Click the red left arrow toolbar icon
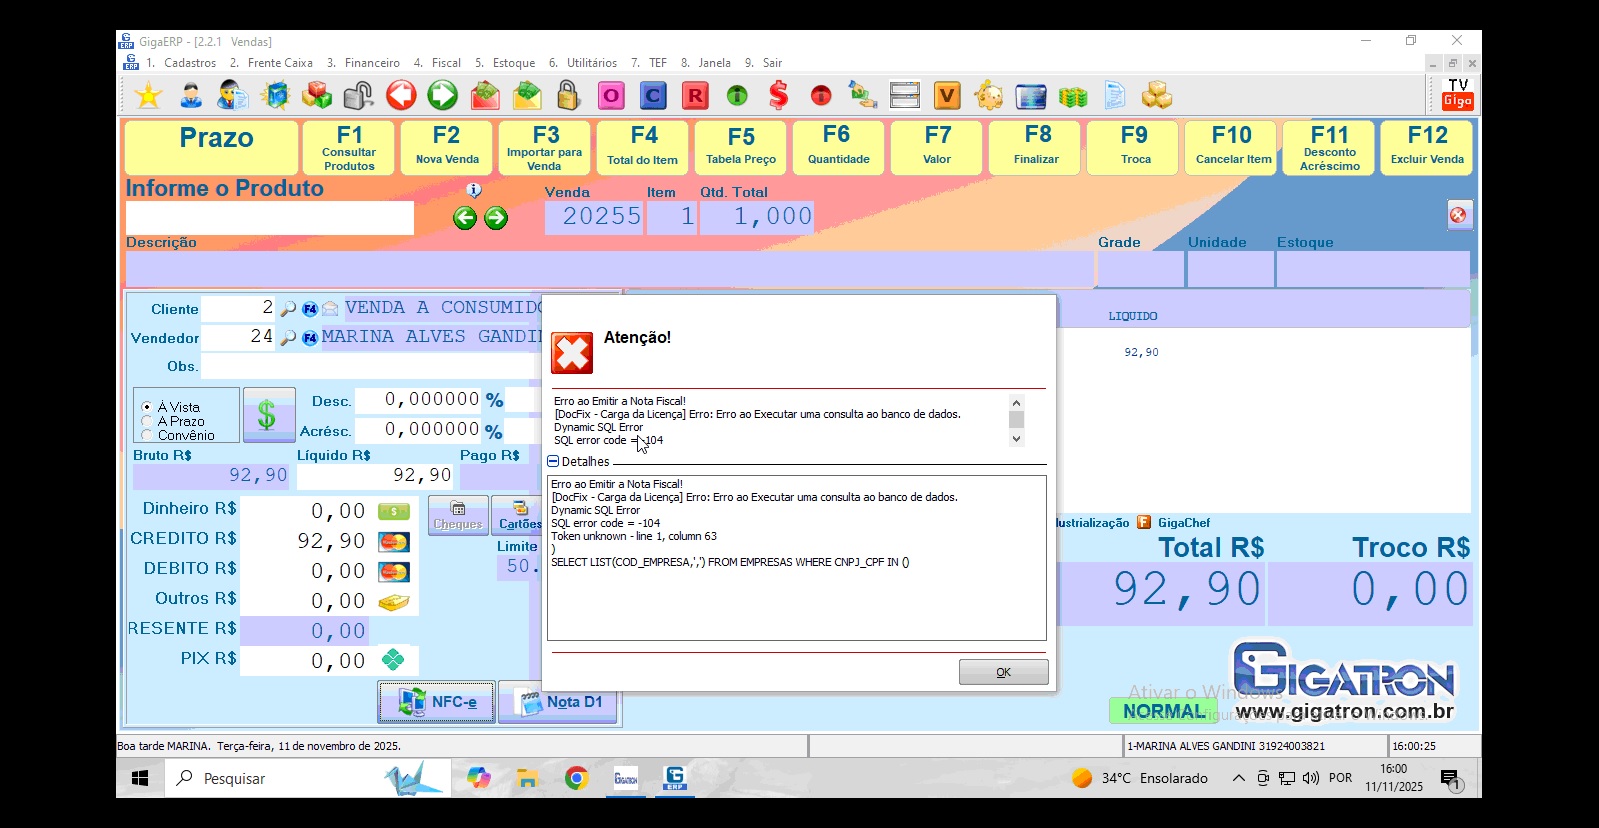Screen dimensions: 1599x828 click(x=401, y=96)
